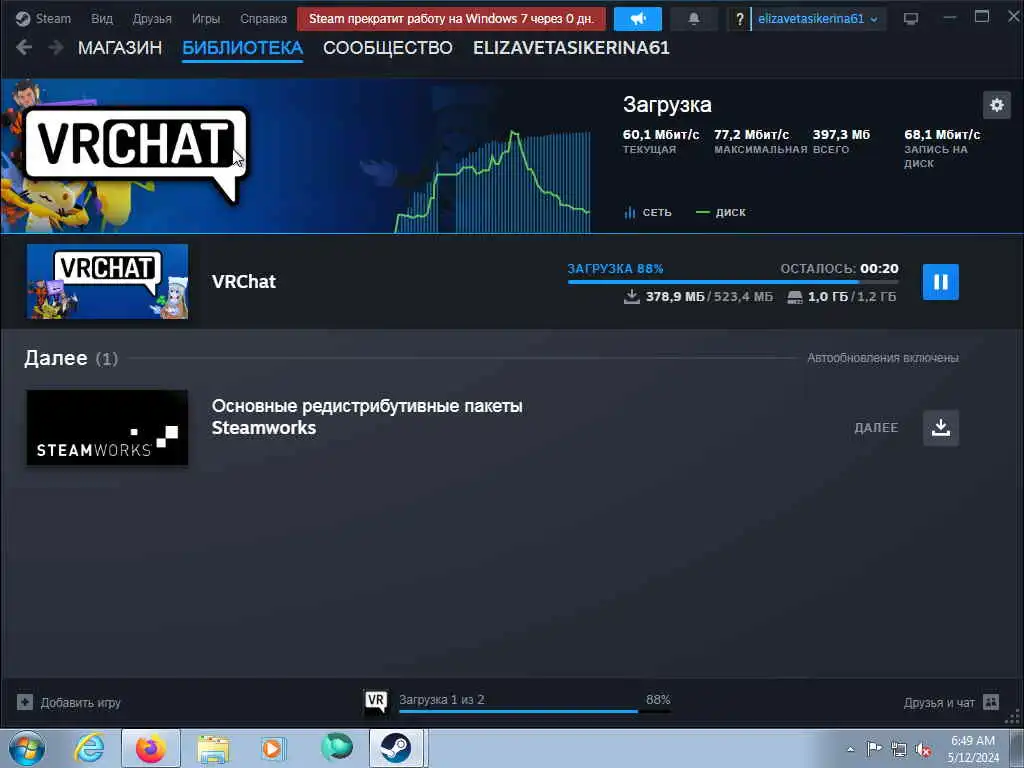Open the Друзья menu
This screenshot has height=768, width=1024.
point(152,18)
